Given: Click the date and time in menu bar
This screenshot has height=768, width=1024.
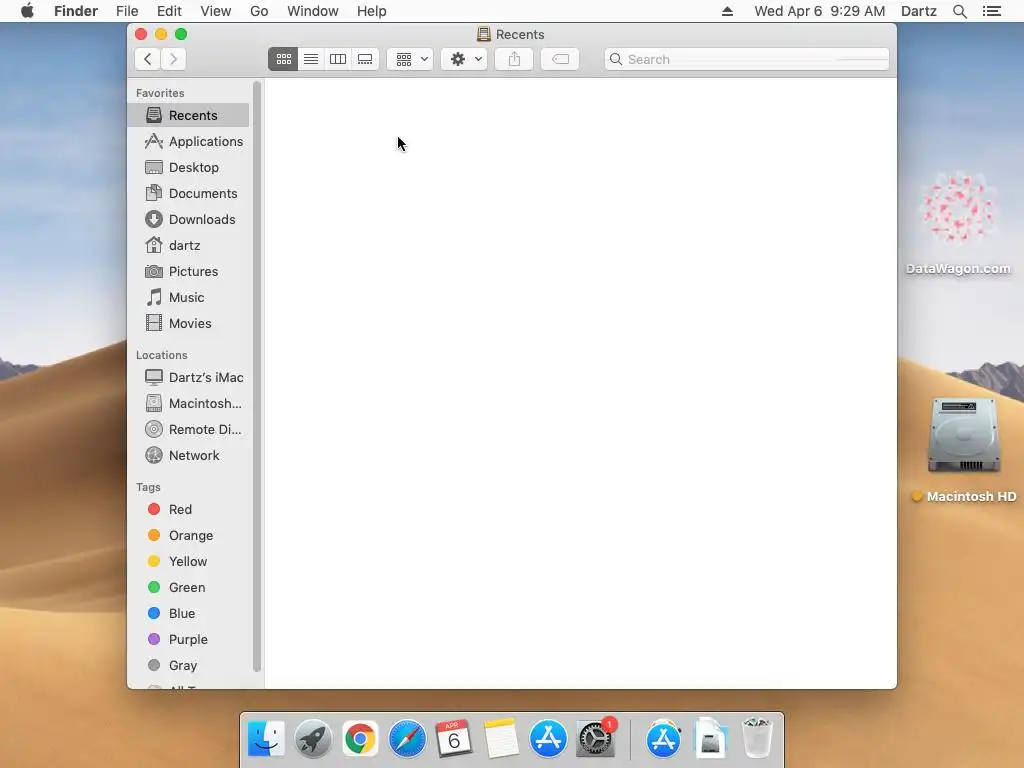Looking at the screenshot, I should click(x=820, y=11).
